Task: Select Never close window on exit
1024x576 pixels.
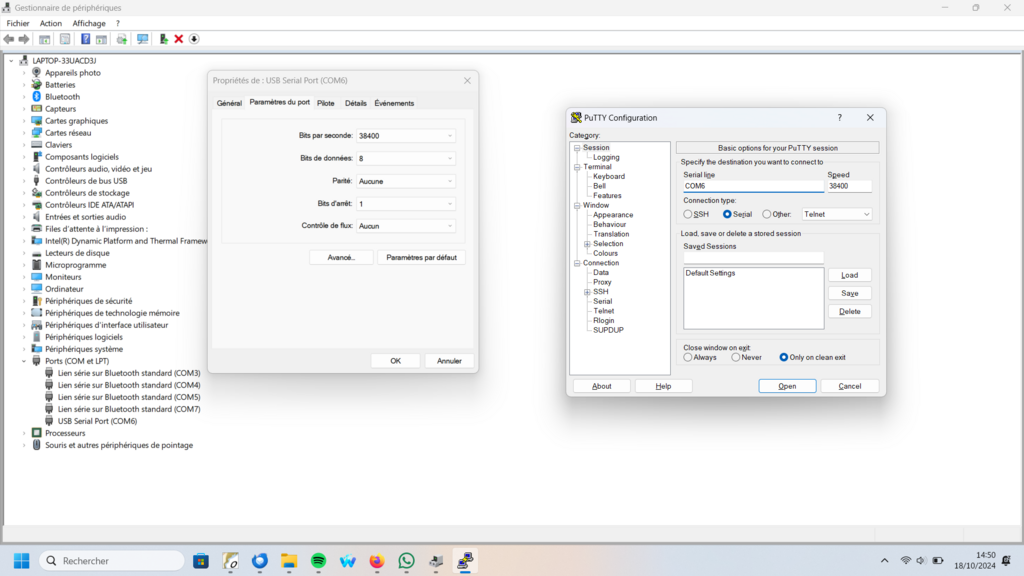Action: (736, 357)
